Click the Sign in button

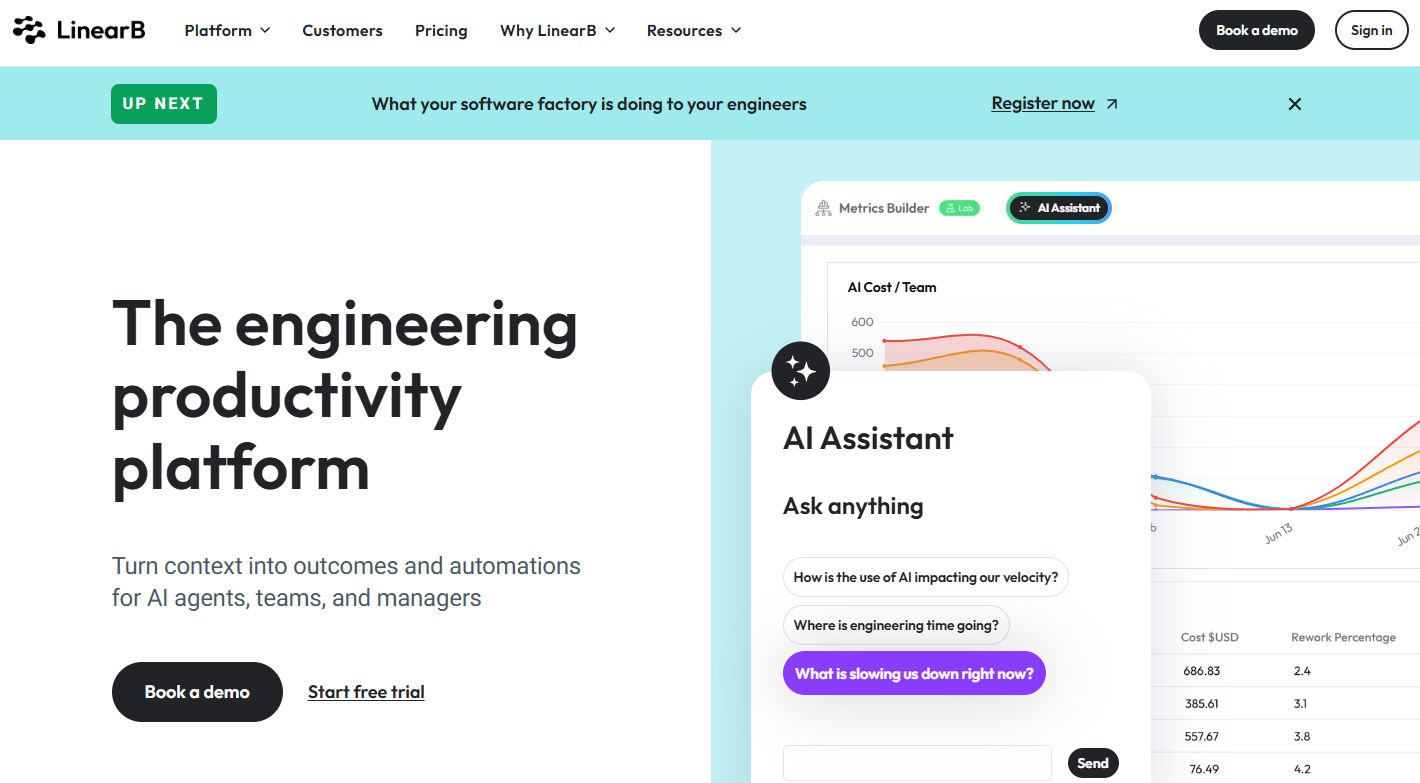pyautogui.click(x=1371, y=30)
